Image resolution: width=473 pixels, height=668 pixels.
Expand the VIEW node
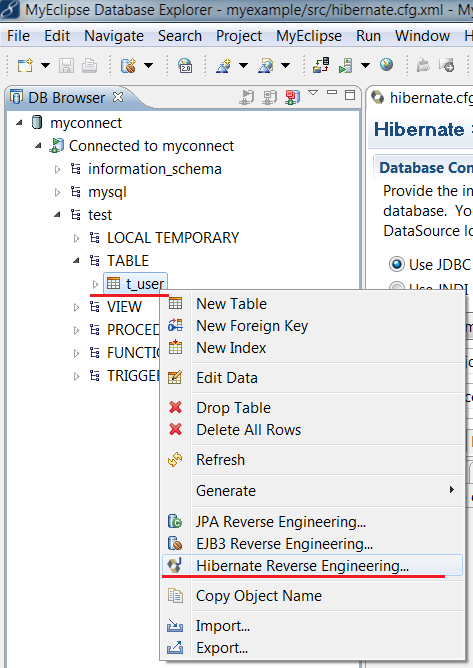tap(76, 307)
